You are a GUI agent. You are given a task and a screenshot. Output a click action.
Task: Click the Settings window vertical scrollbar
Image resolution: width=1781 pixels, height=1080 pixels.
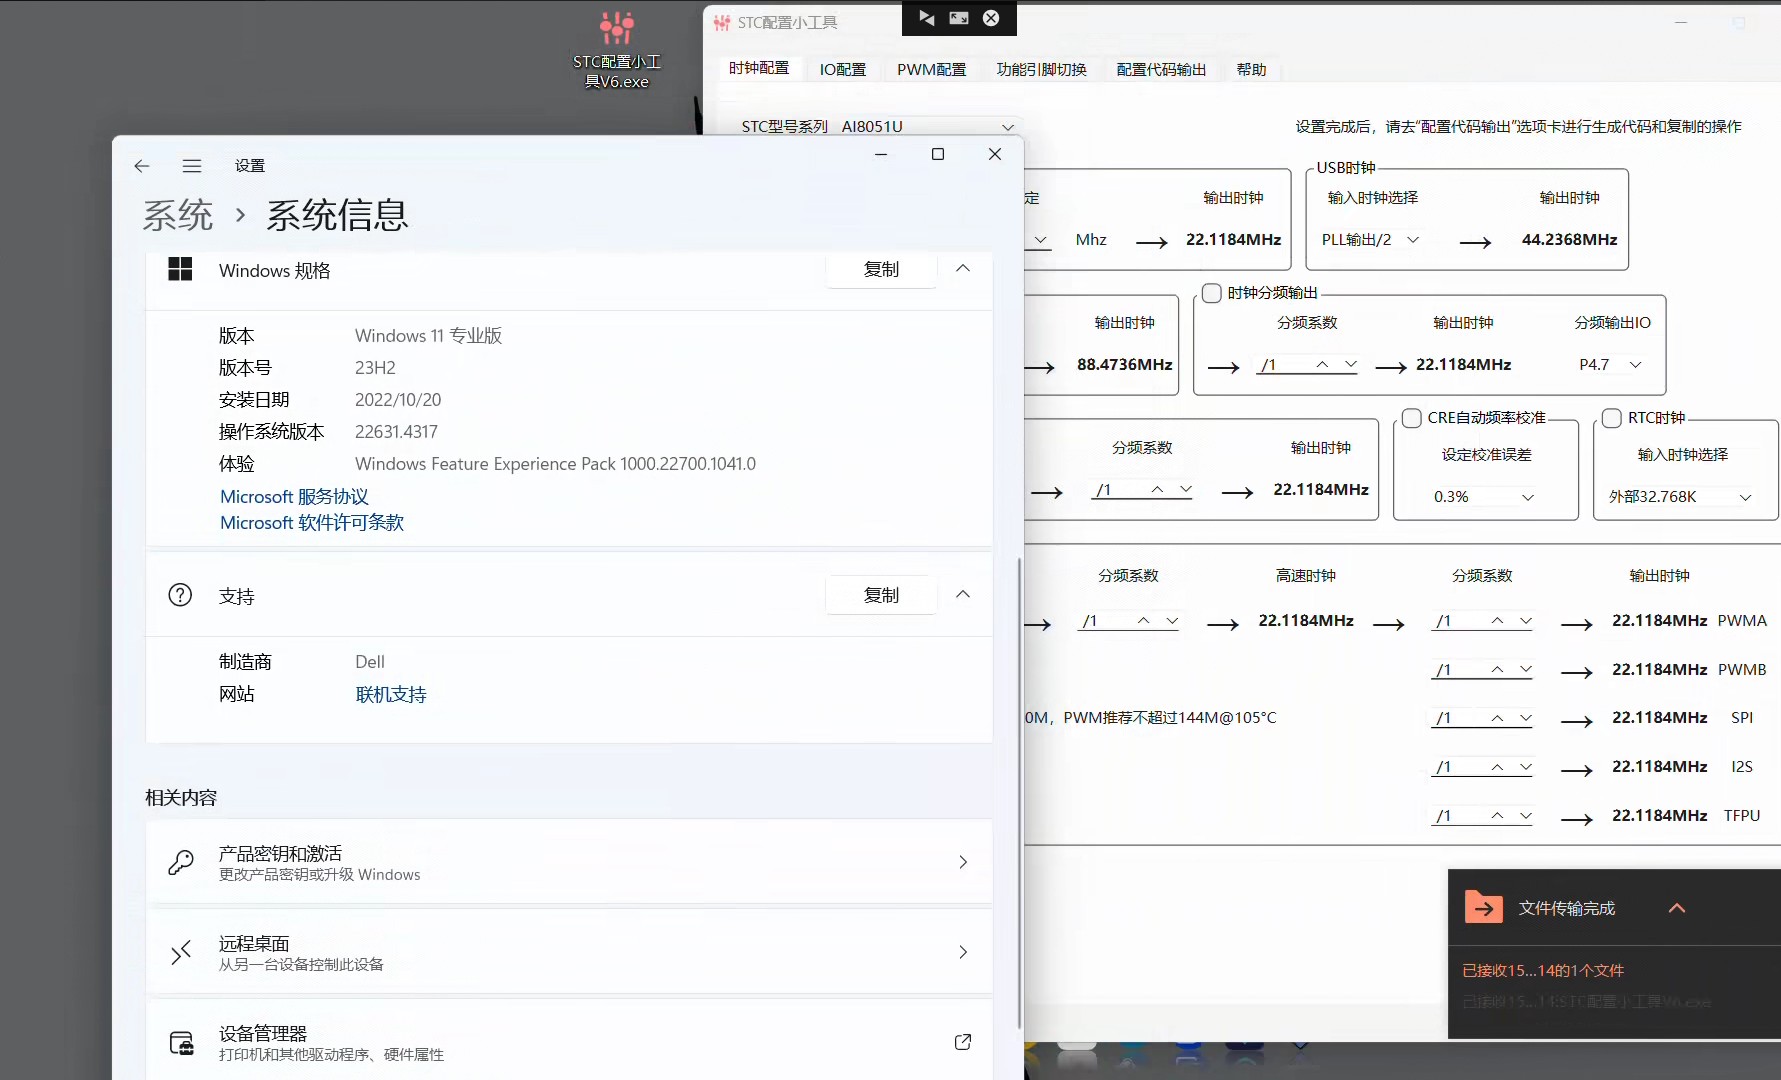[1019, 793]
